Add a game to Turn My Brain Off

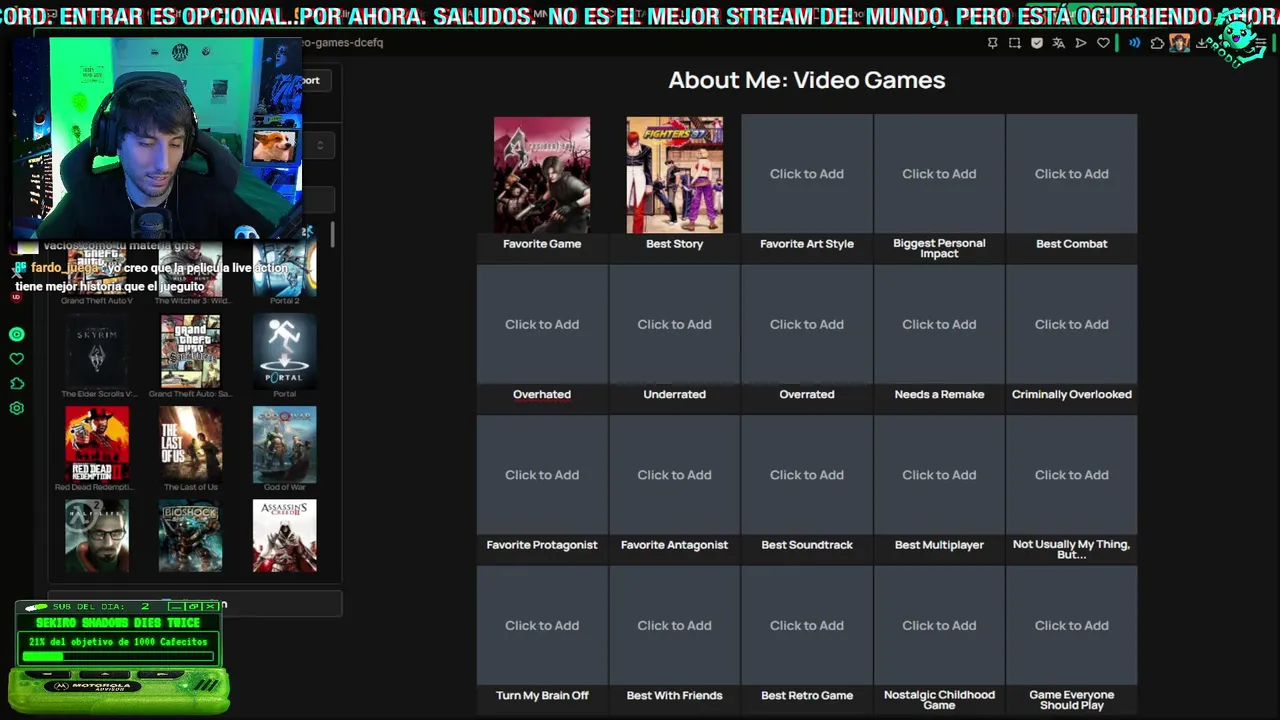[542, 625]
